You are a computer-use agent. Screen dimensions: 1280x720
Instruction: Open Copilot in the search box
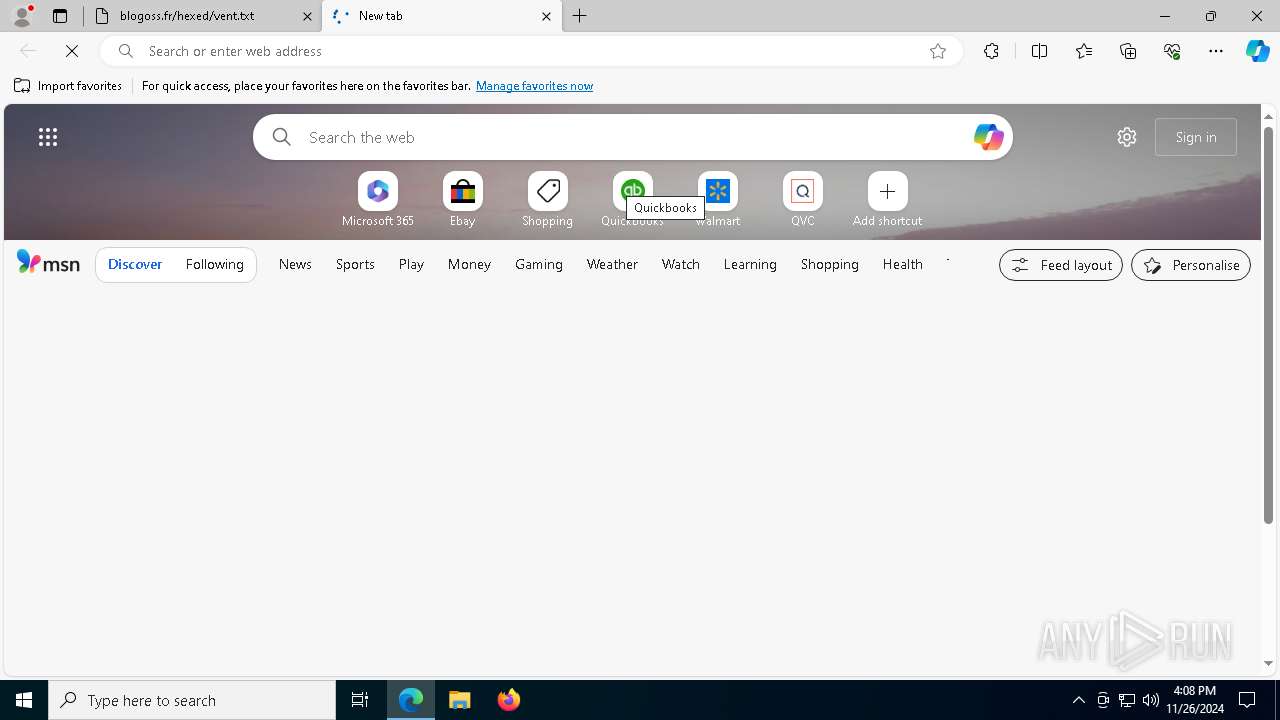point(988,137)
